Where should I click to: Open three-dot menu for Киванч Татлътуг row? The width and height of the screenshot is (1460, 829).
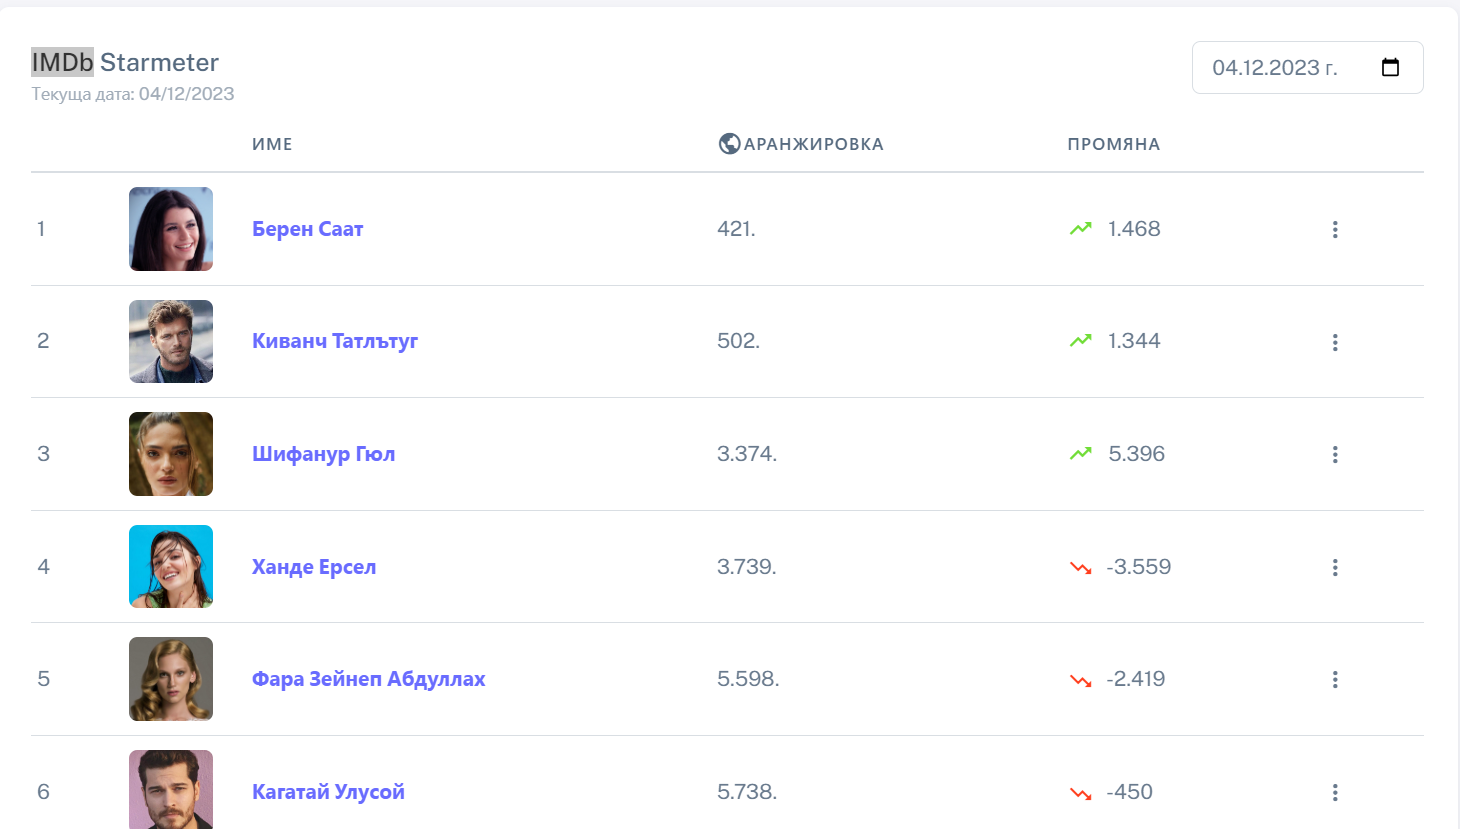pyautogui.click(x=1335, y=343)
